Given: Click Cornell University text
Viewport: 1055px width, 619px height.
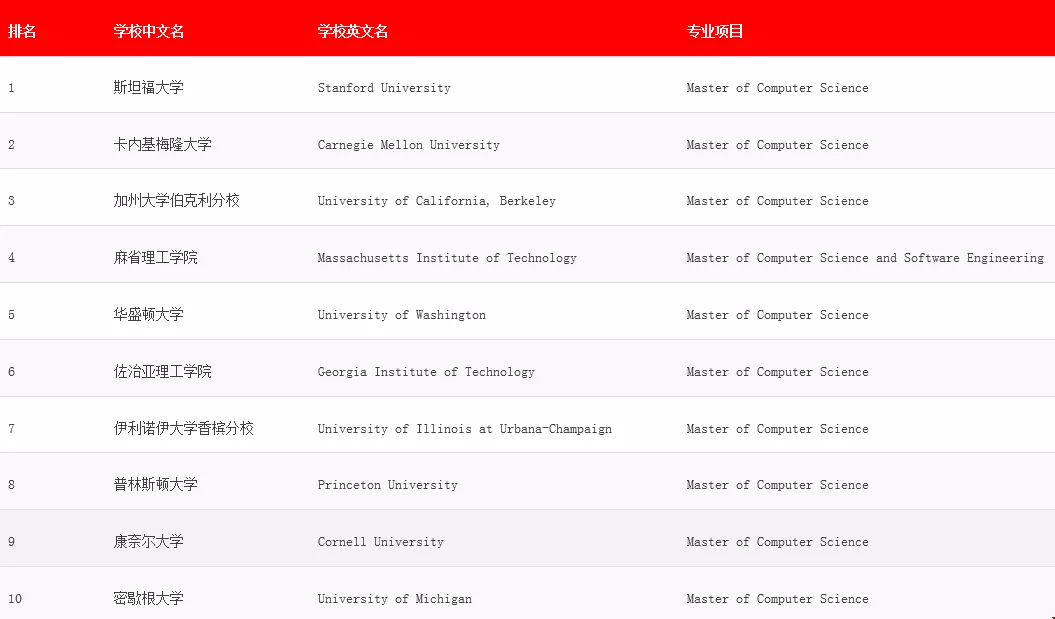Looking at the screenshot, I should click(x=381, y=542).
